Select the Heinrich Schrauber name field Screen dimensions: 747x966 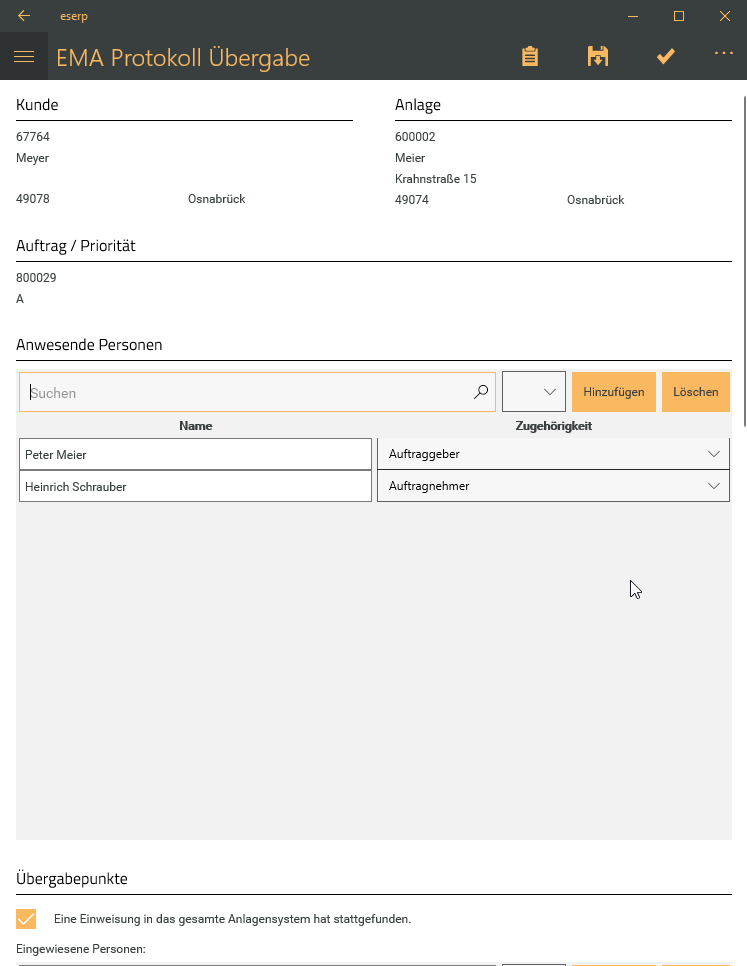195,486
